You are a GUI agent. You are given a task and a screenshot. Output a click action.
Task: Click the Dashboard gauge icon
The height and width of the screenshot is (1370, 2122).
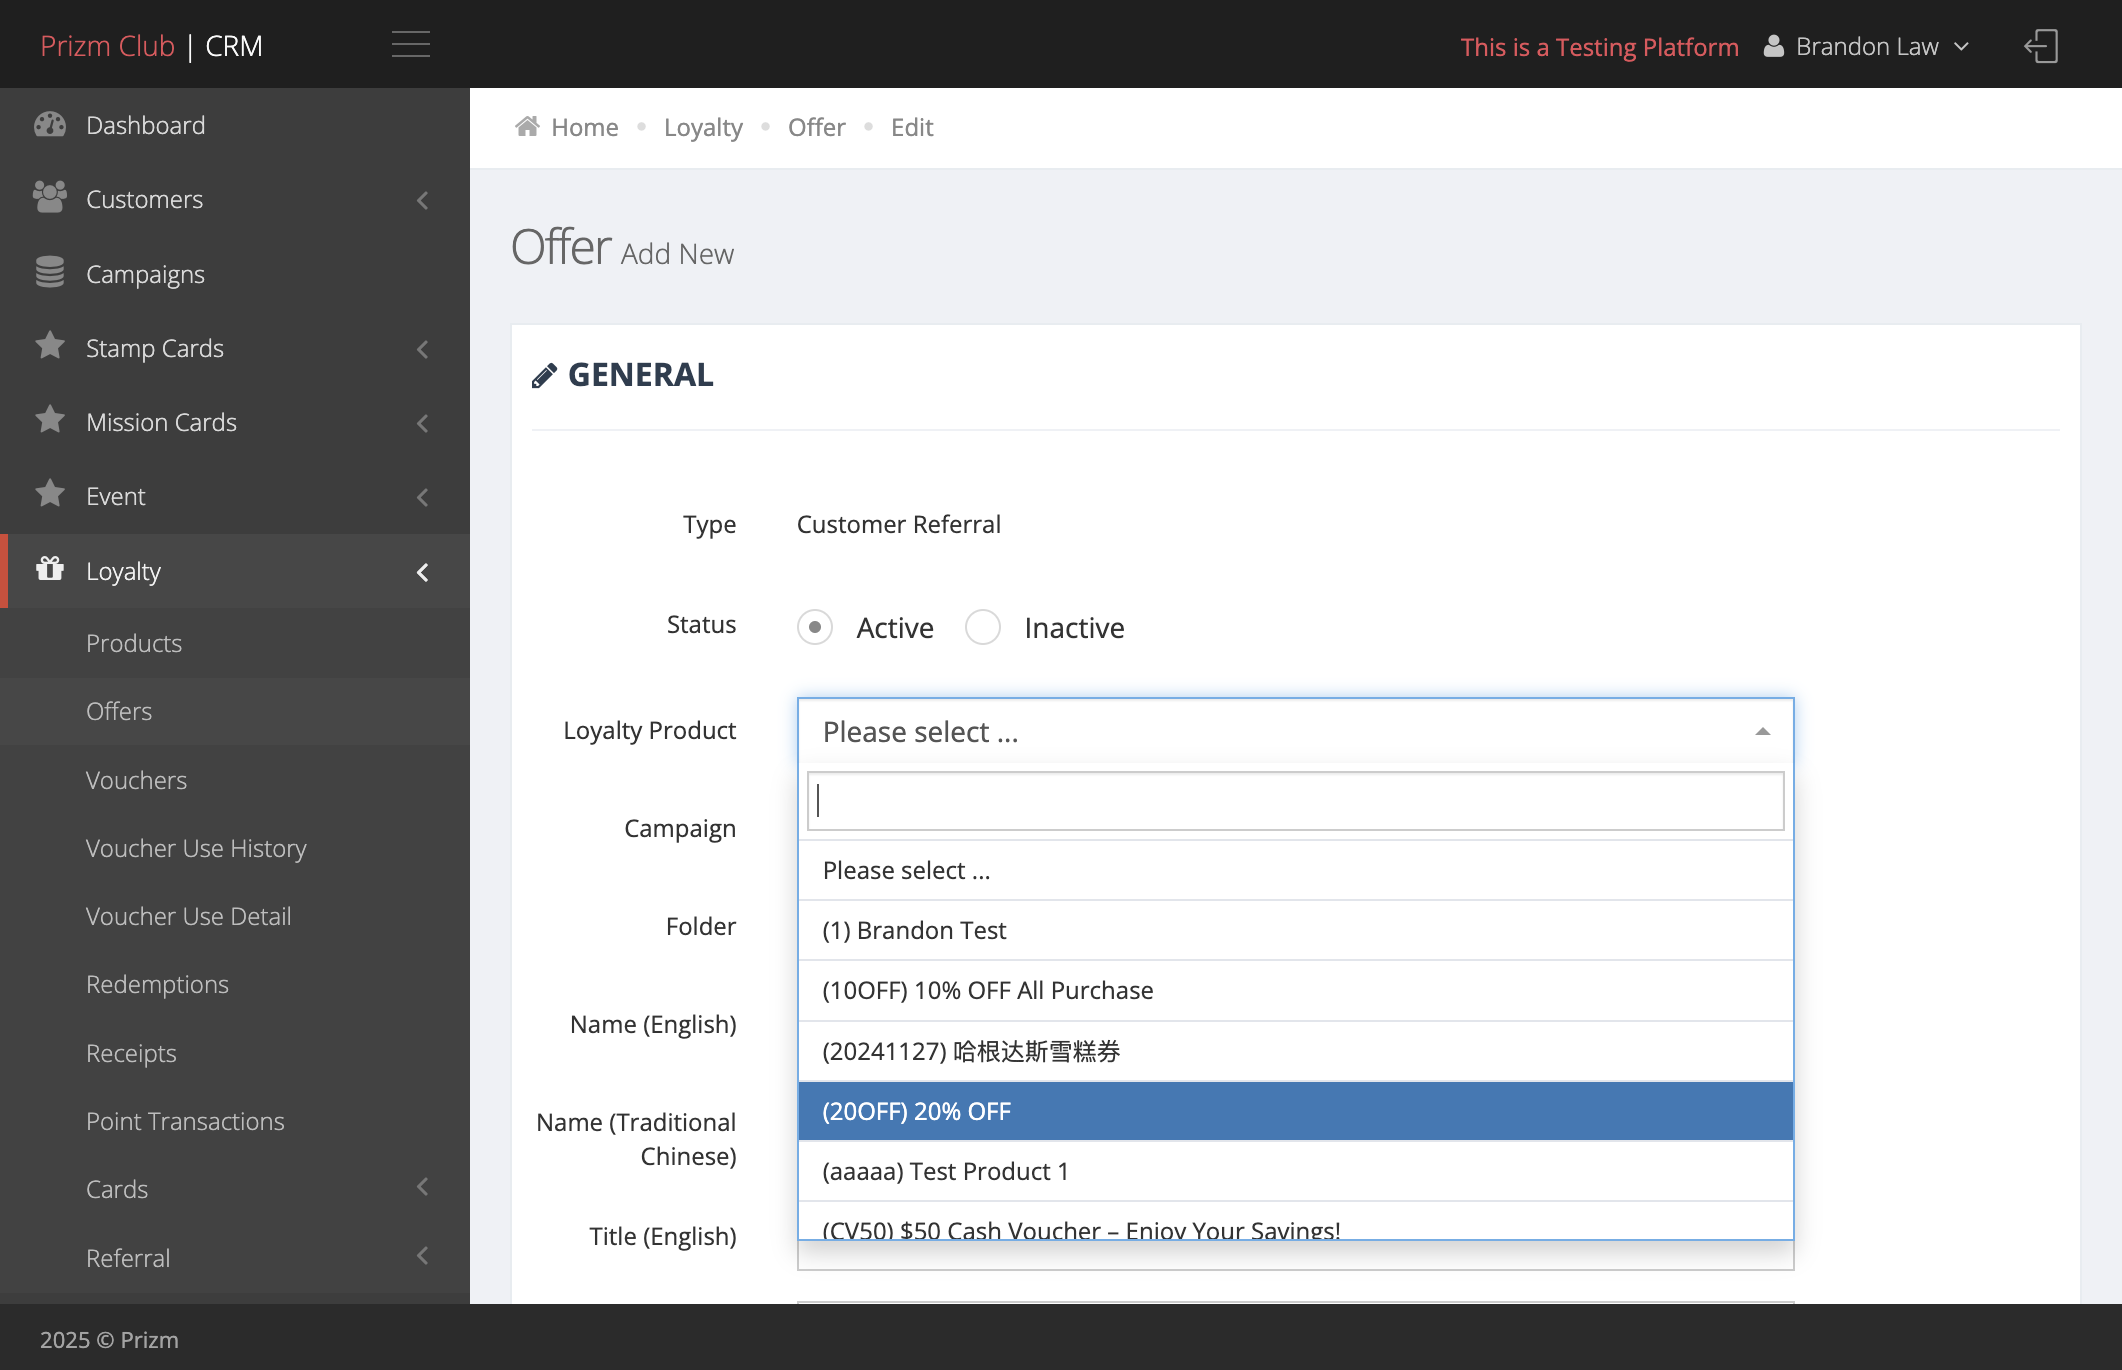[50, 124]
